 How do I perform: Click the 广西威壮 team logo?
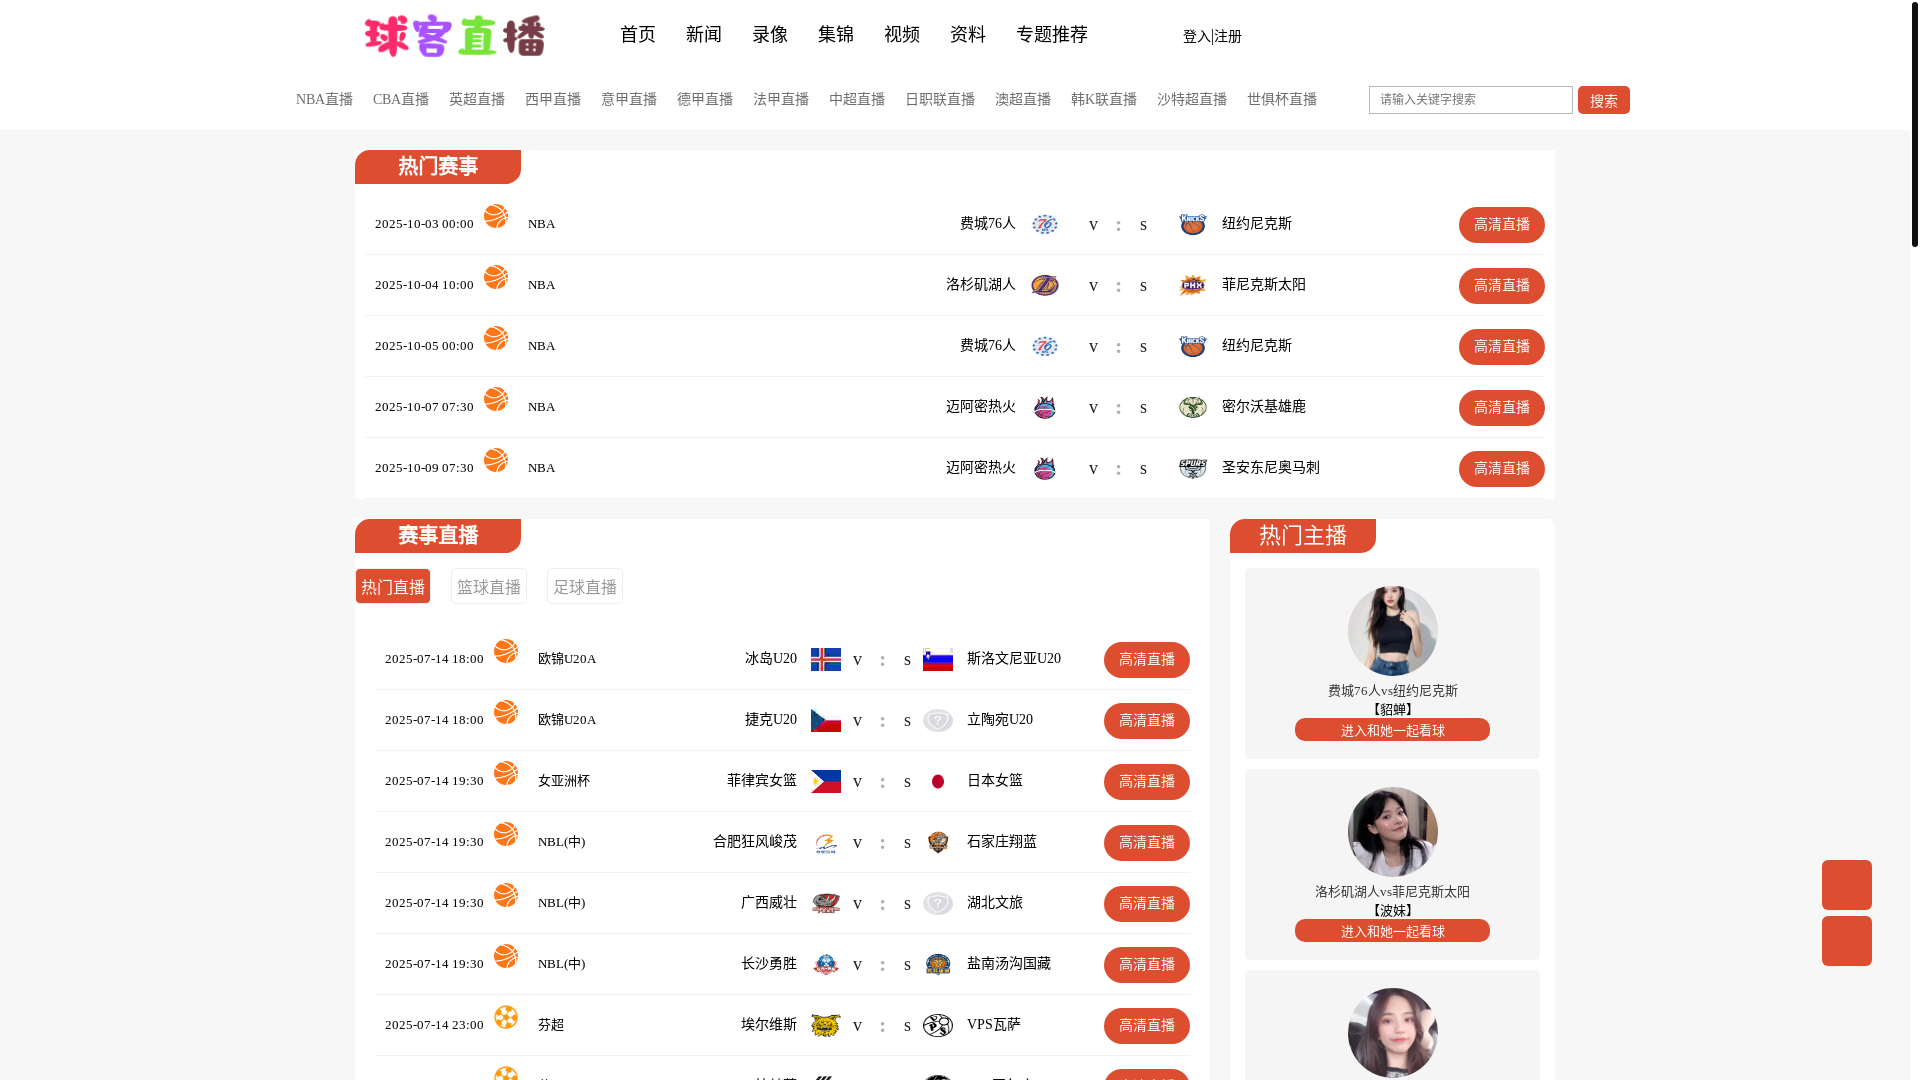pyautogui.click(x=826, y=903)
